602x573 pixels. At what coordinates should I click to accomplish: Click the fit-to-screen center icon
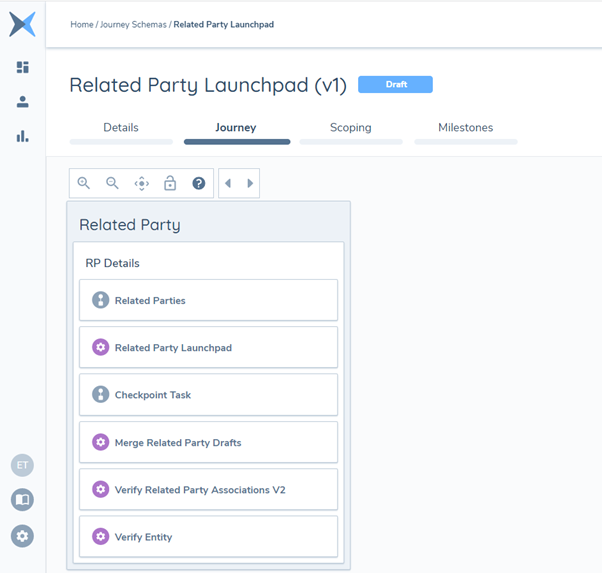(141, 183)
